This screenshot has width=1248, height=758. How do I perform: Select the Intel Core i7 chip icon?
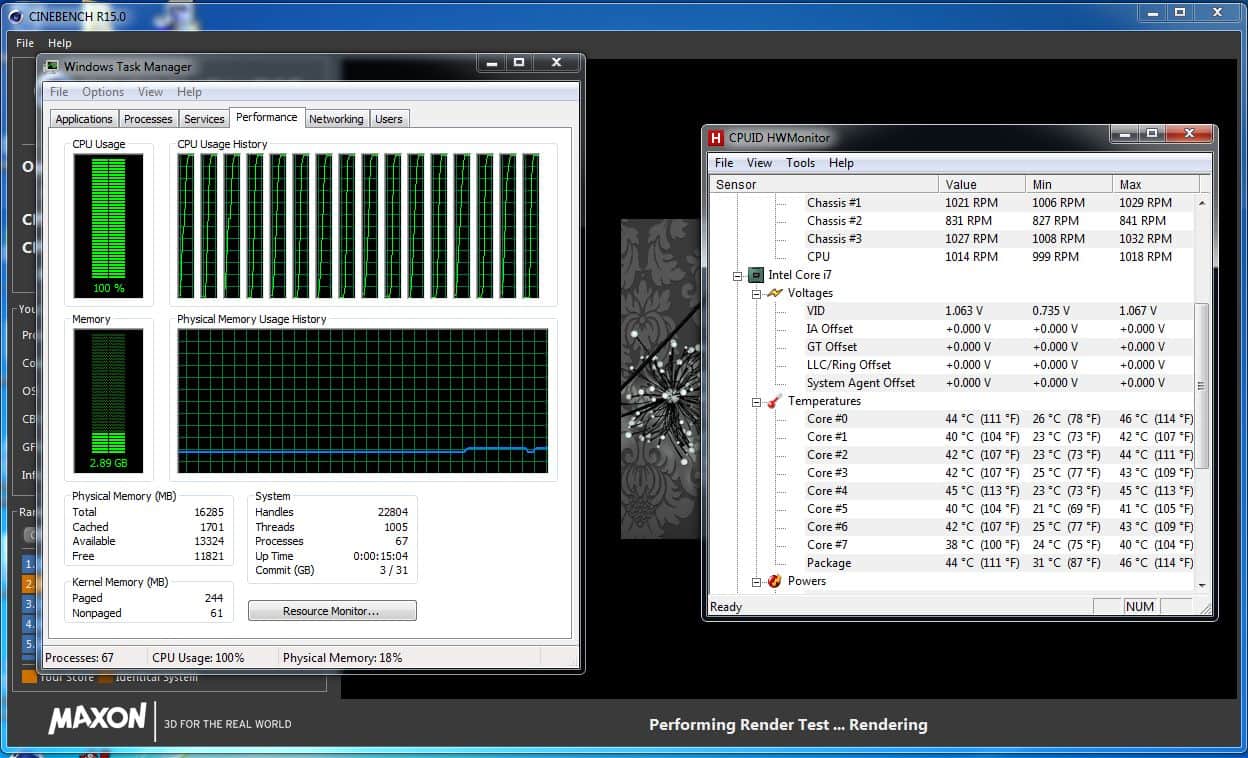[x=756, y=275]
